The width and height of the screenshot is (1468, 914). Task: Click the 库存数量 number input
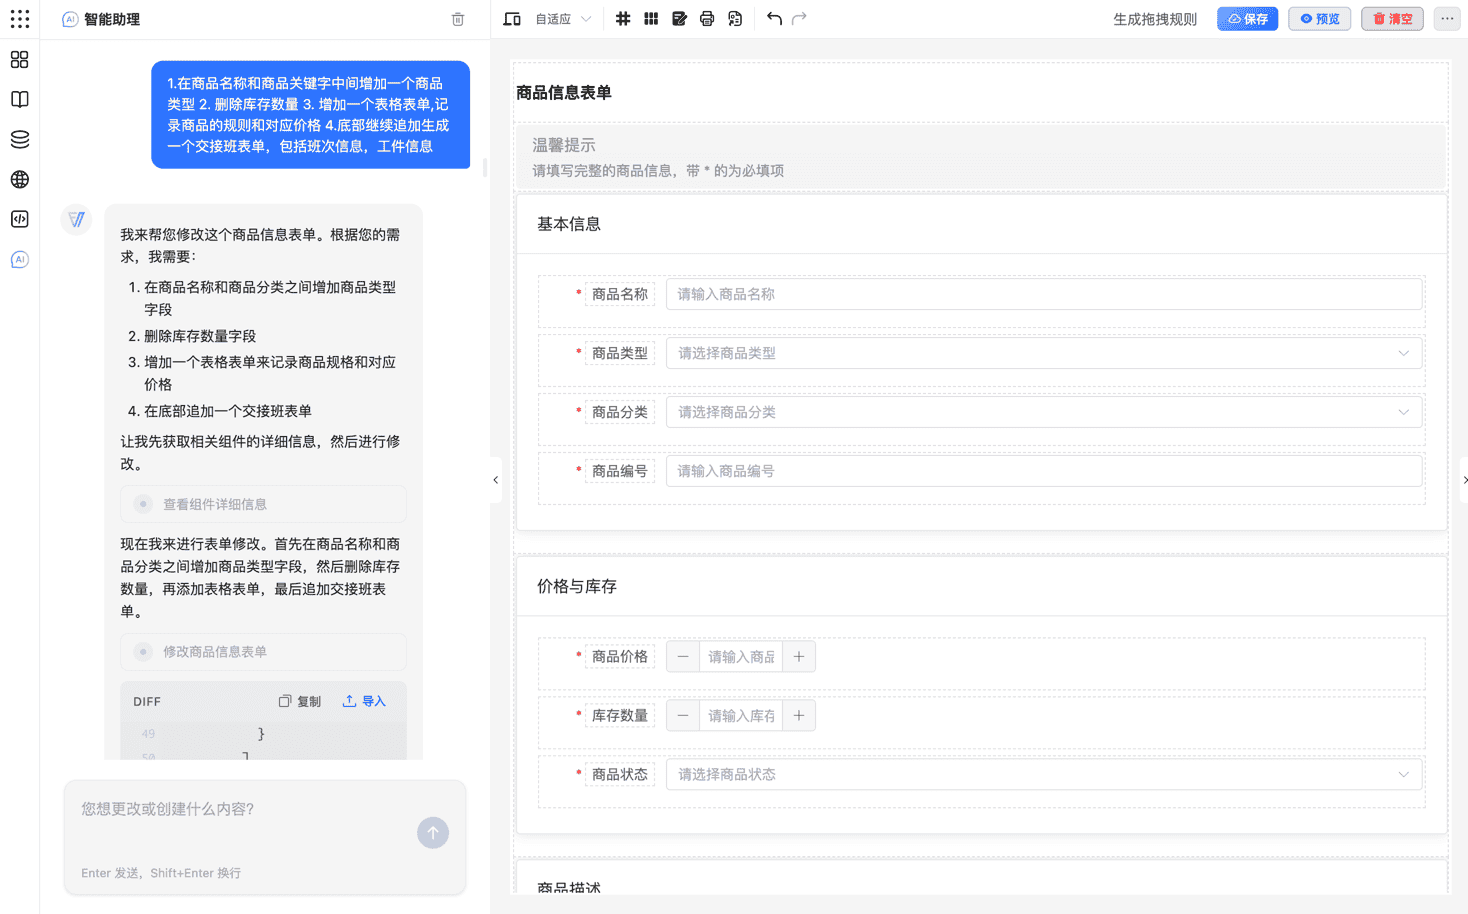(x=741, y=716)
